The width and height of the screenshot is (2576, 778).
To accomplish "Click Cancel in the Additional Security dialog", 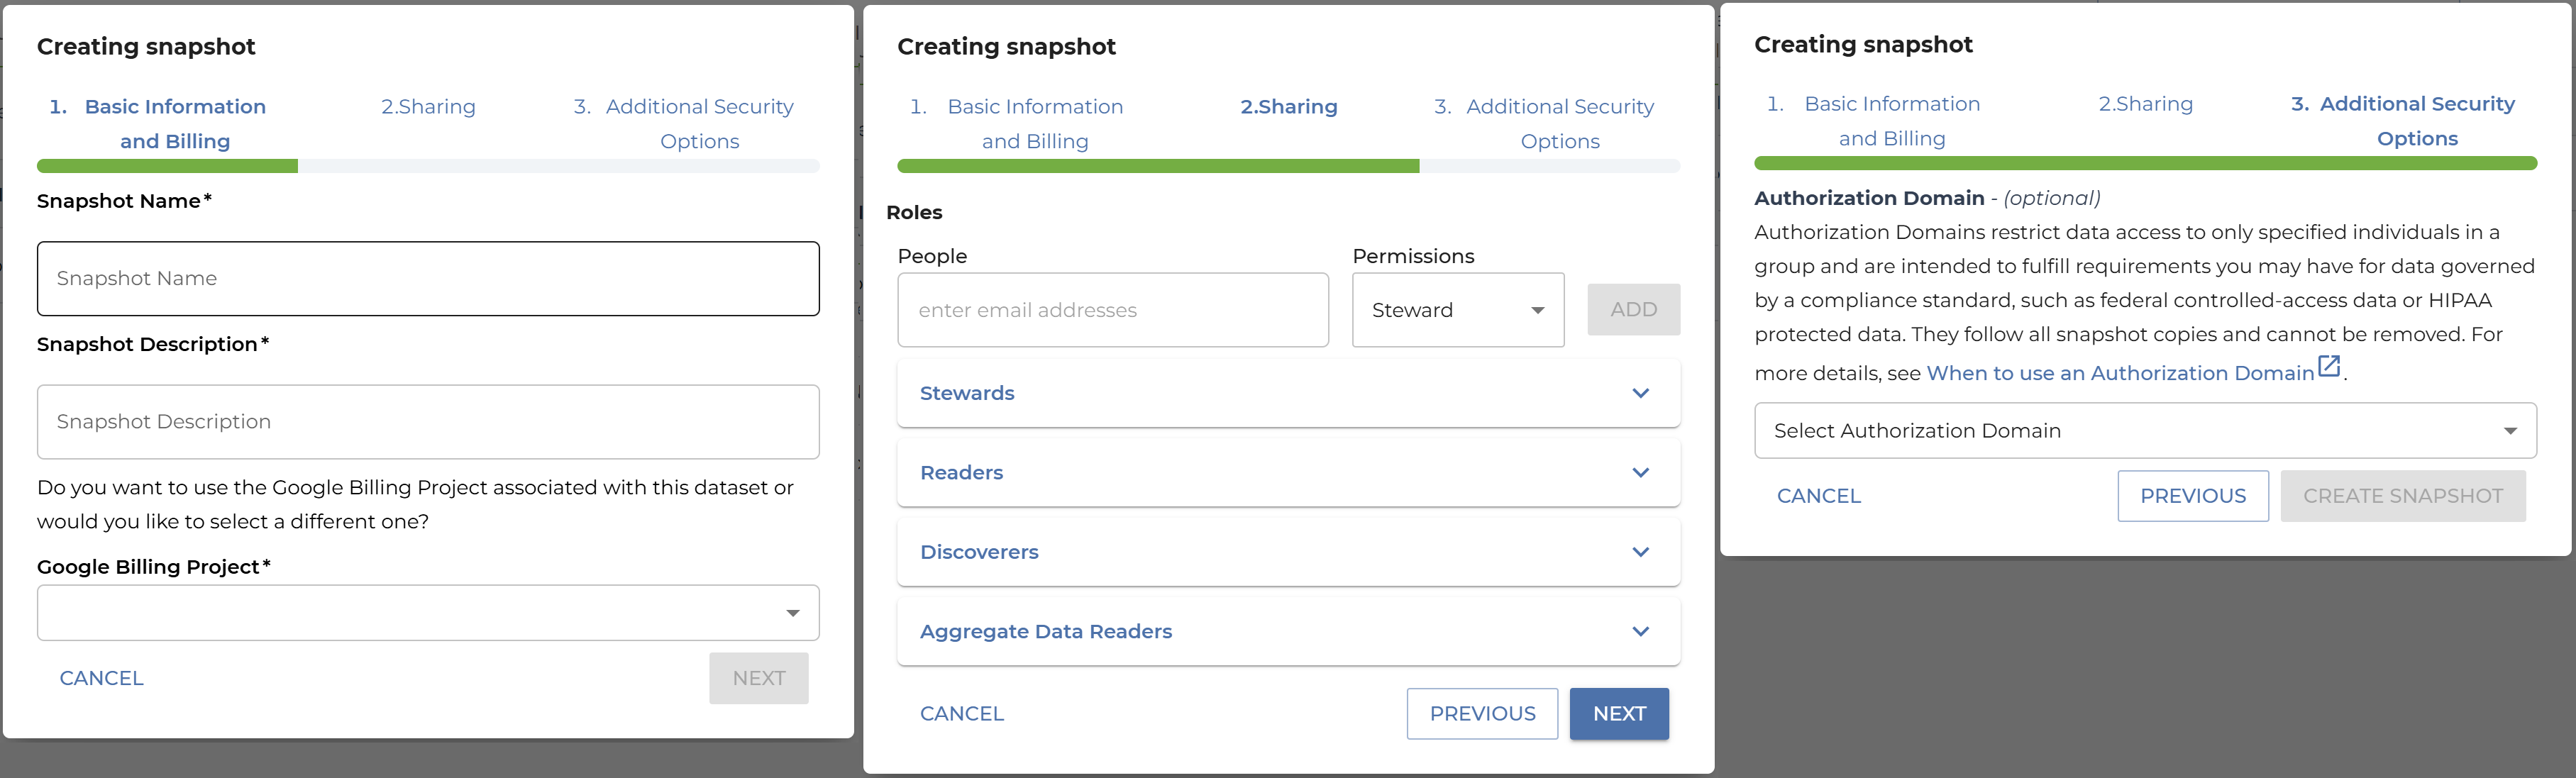I will pos(1819,496).
